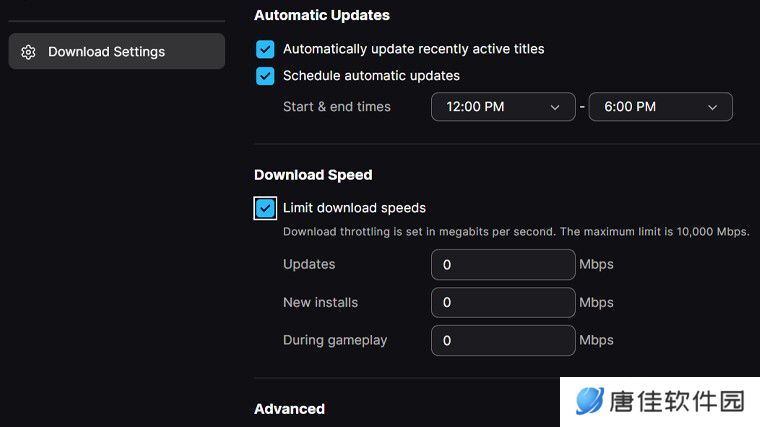Focus the Updates Mbps input field
The height and width of the screenshot is (427, 760).
coord(503,265)
